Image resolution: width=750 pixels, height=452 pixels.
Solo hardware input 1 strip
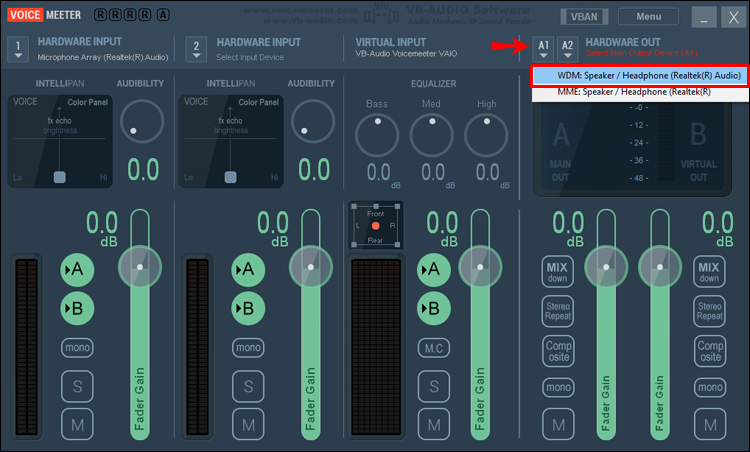[77, 386]
